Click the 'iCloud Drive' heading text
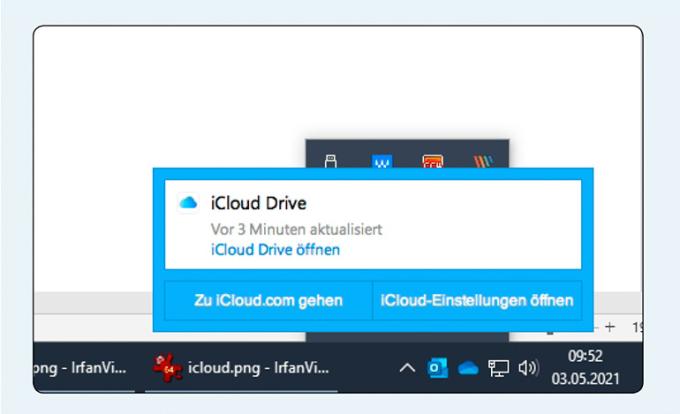 click(x=259, y=203)
